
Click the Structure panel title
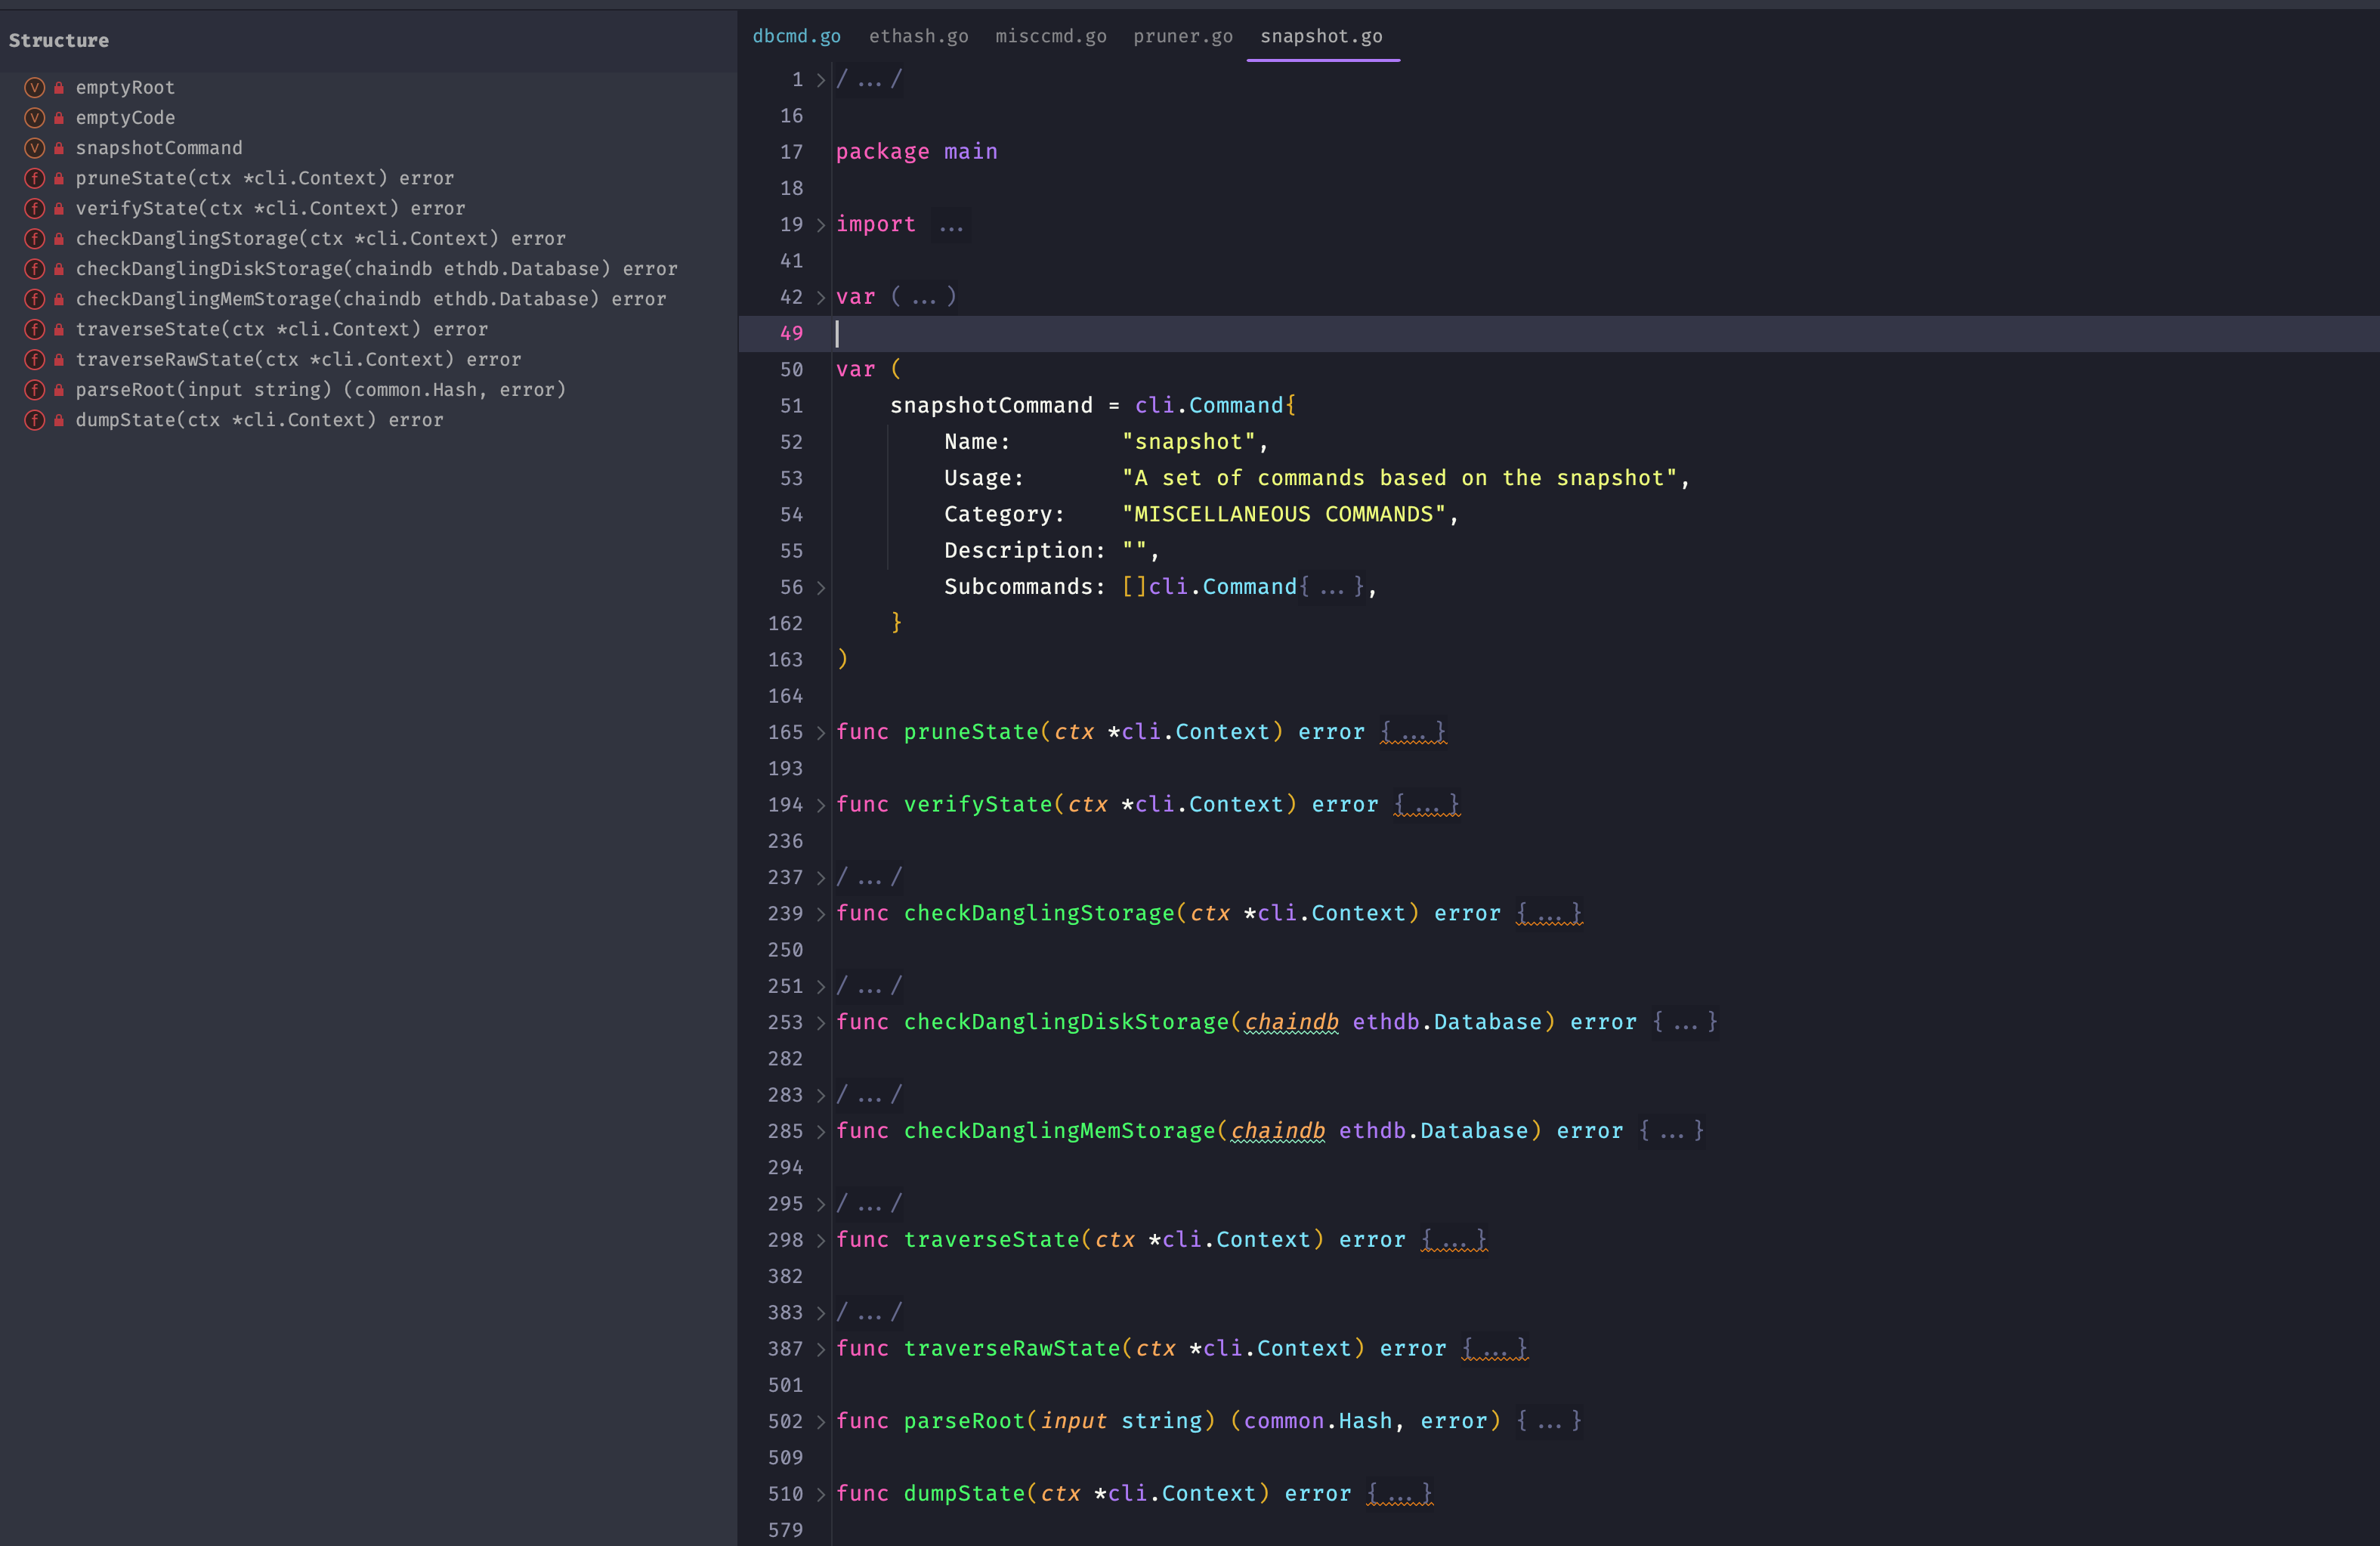tap(59, 41)
